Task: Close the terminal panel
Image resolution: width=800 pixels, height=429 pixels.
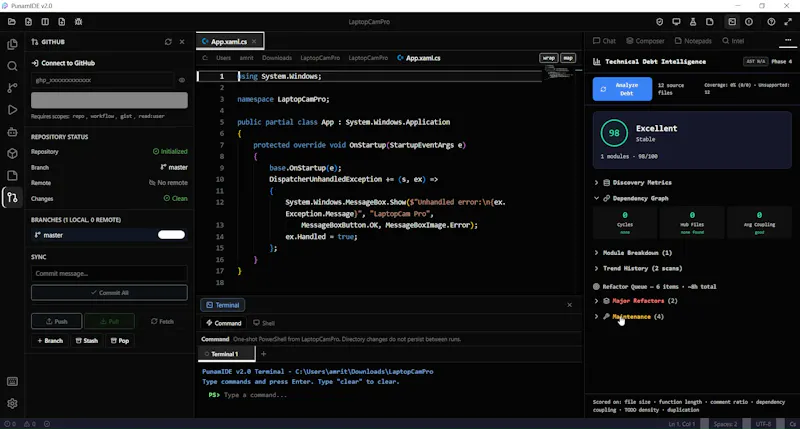Action: coord(569,305)
